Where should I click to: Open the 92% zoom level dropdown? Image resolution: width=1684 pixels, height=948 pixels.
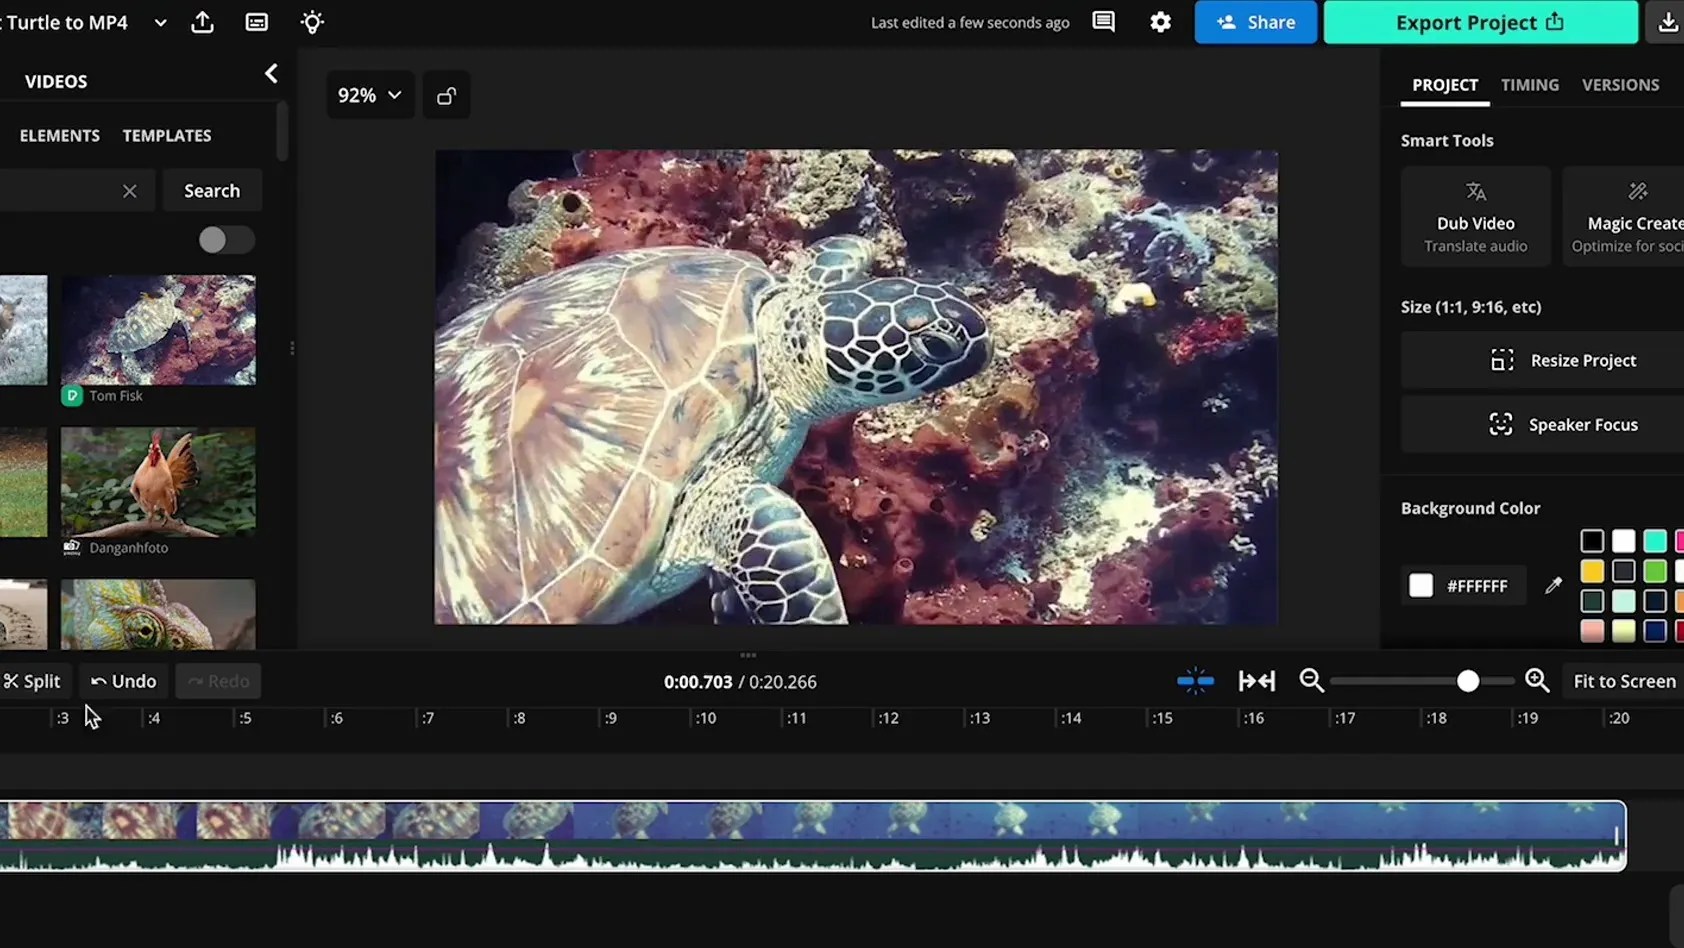pos(370,95)
